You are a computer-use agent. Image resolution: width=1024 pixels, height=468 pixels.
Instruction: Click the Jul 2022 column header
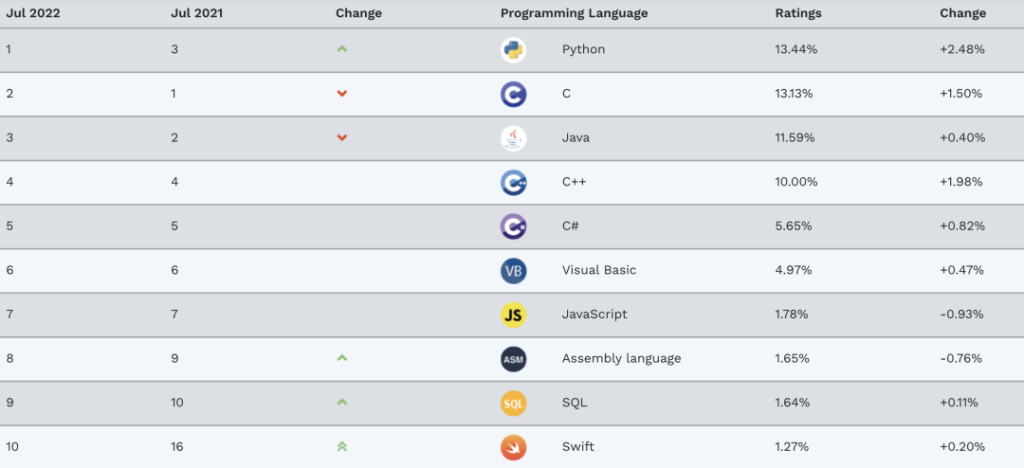point(32,13)
